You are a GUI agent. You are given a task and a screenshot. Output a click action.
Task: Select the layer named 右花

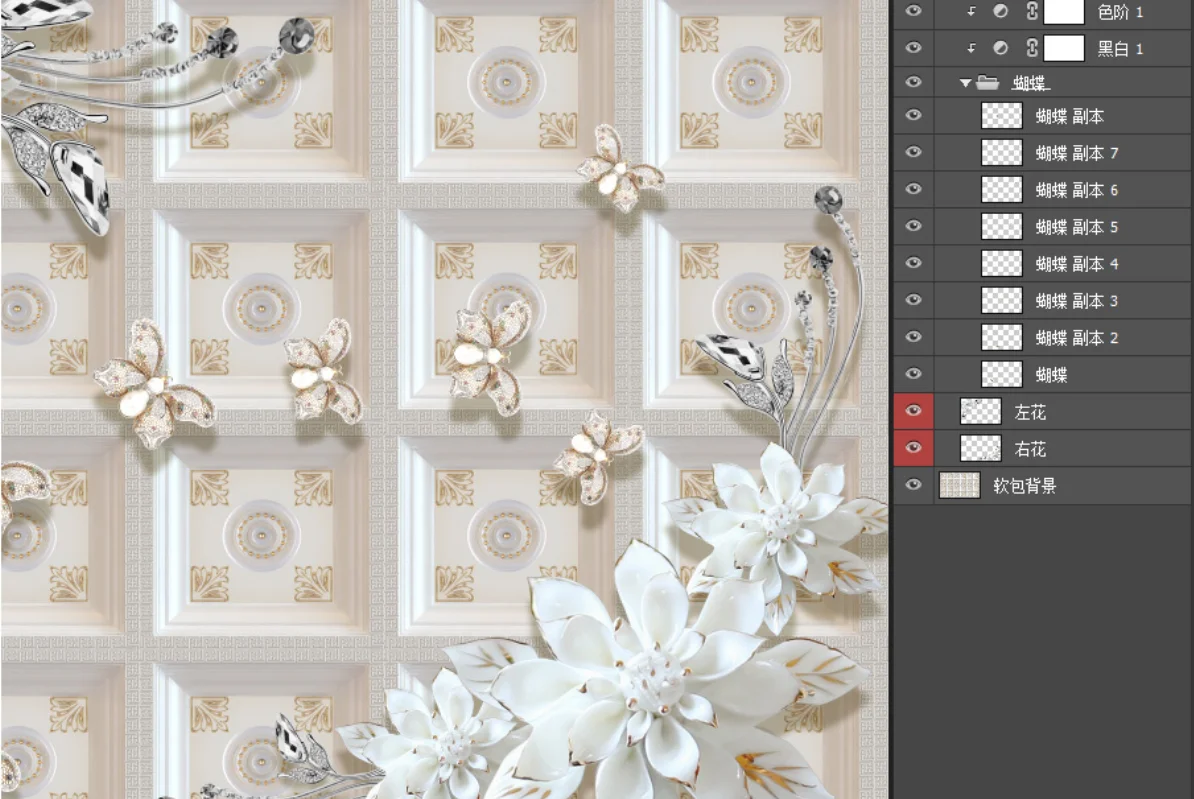pyautogui.click(x=1030, y=449)
